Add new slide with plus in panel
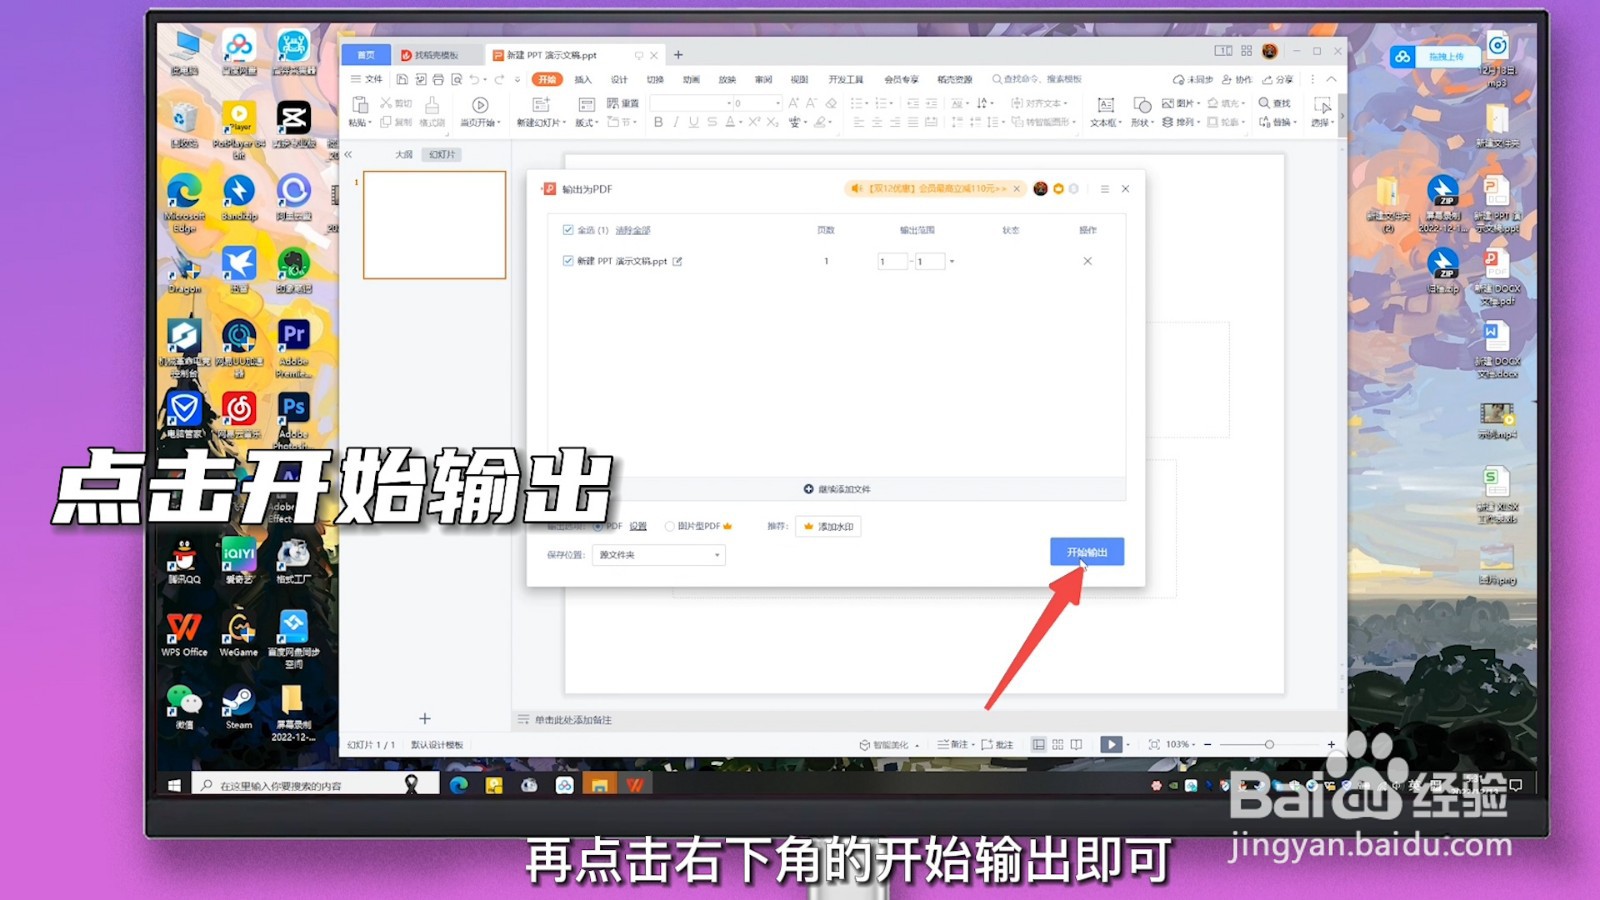 (x=425, y=718)
